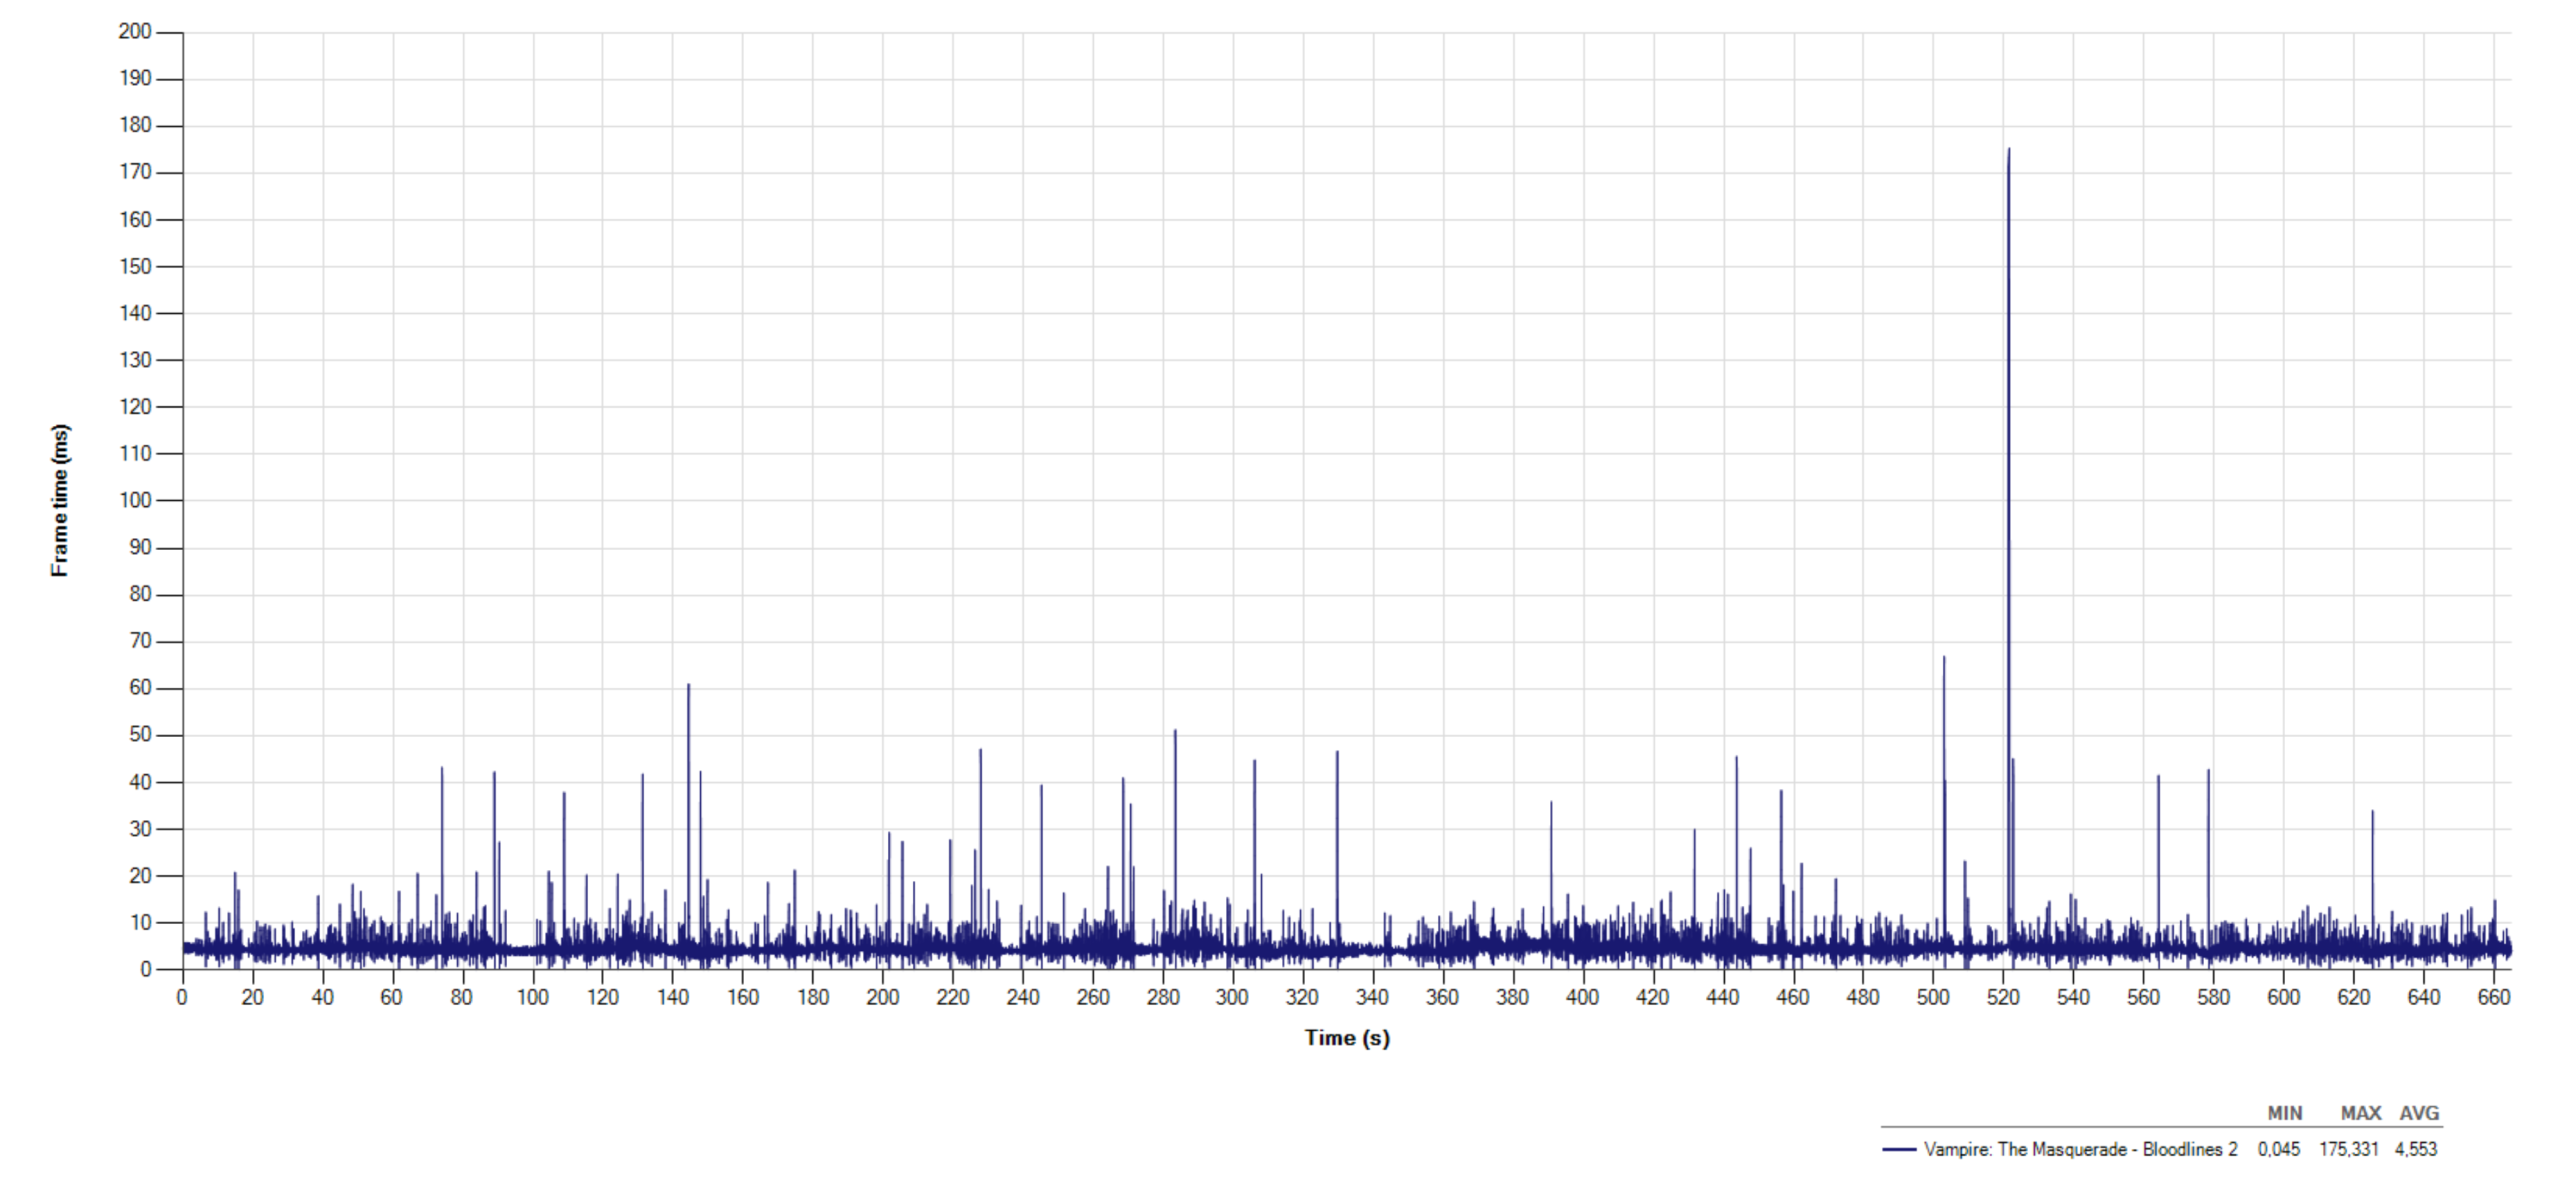Click the average value 4,553

click(2415, 1149)
